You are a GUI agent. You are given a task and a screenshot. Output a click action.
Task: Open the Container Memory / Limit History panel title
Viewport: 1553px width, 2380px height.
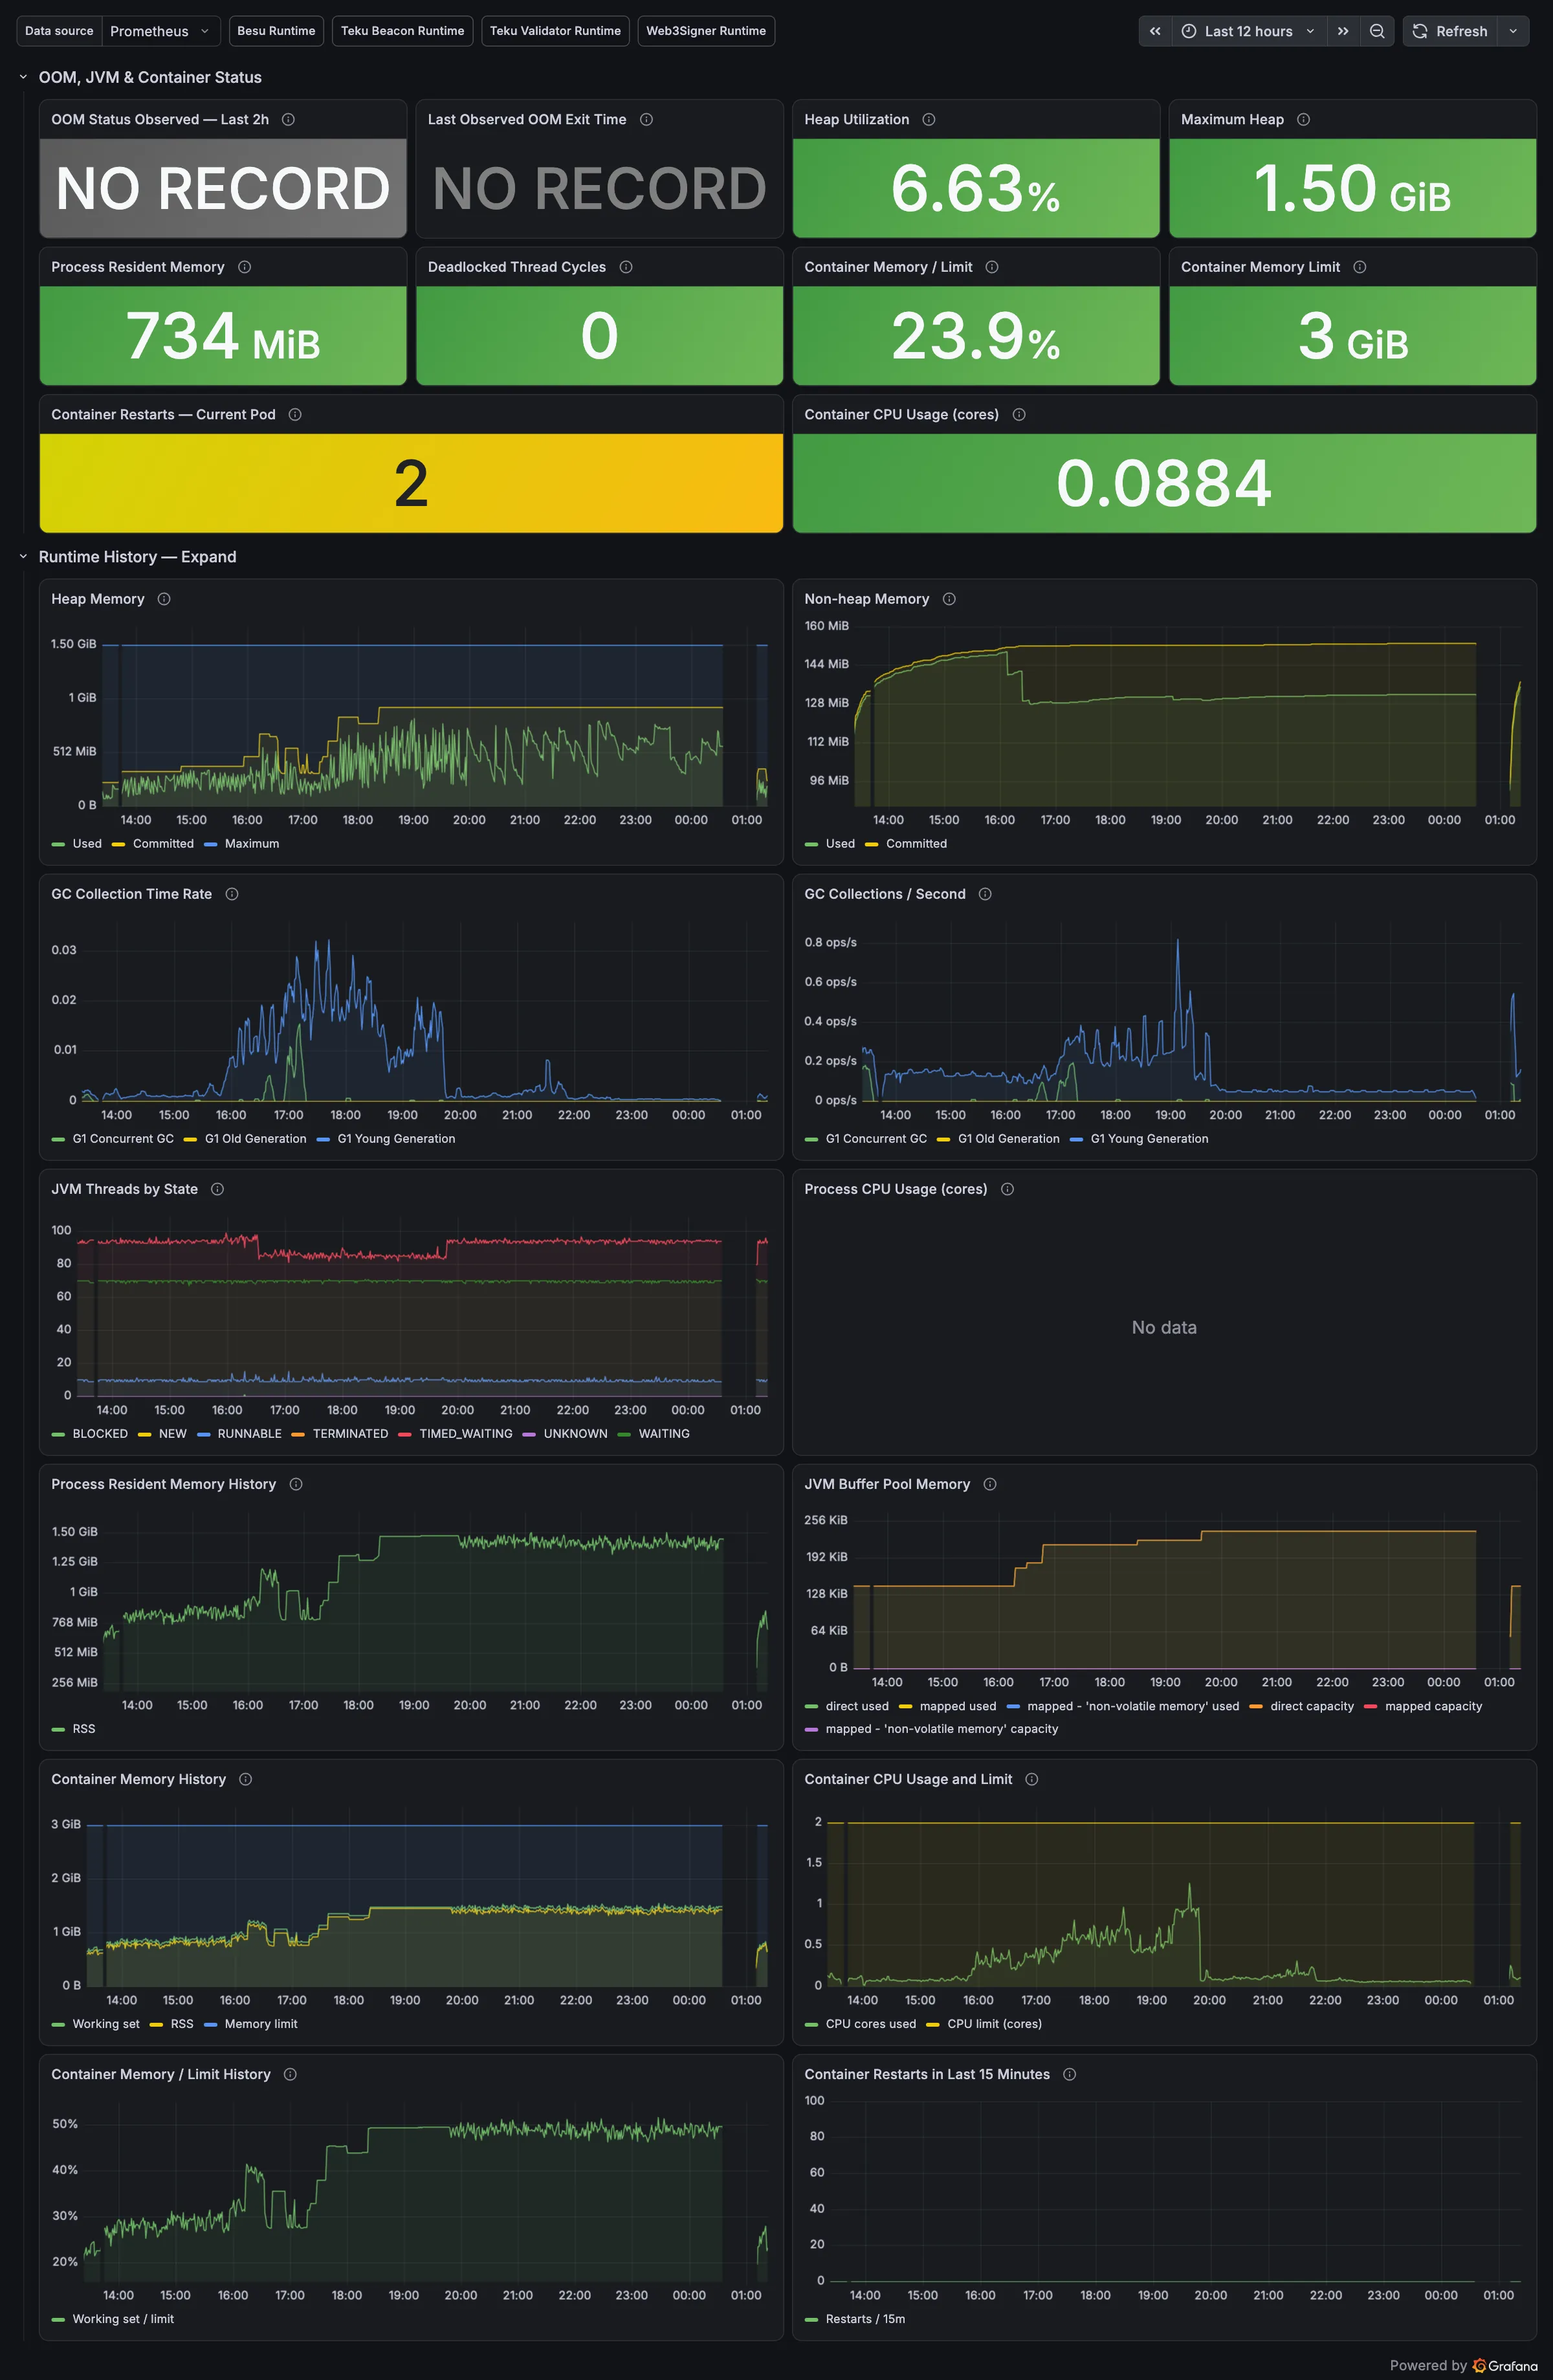click(x=161, y=2074)
